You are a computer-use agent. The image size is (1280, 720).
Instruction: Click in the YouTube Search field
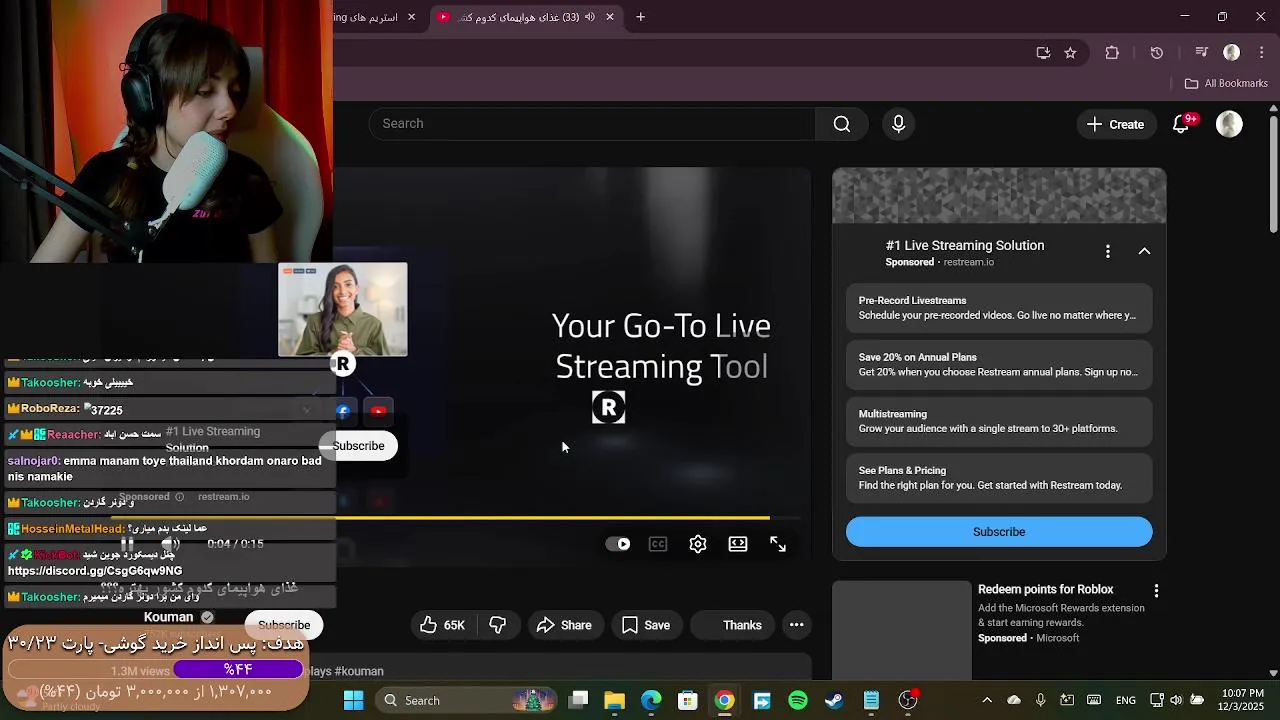(x=593, y=124)
